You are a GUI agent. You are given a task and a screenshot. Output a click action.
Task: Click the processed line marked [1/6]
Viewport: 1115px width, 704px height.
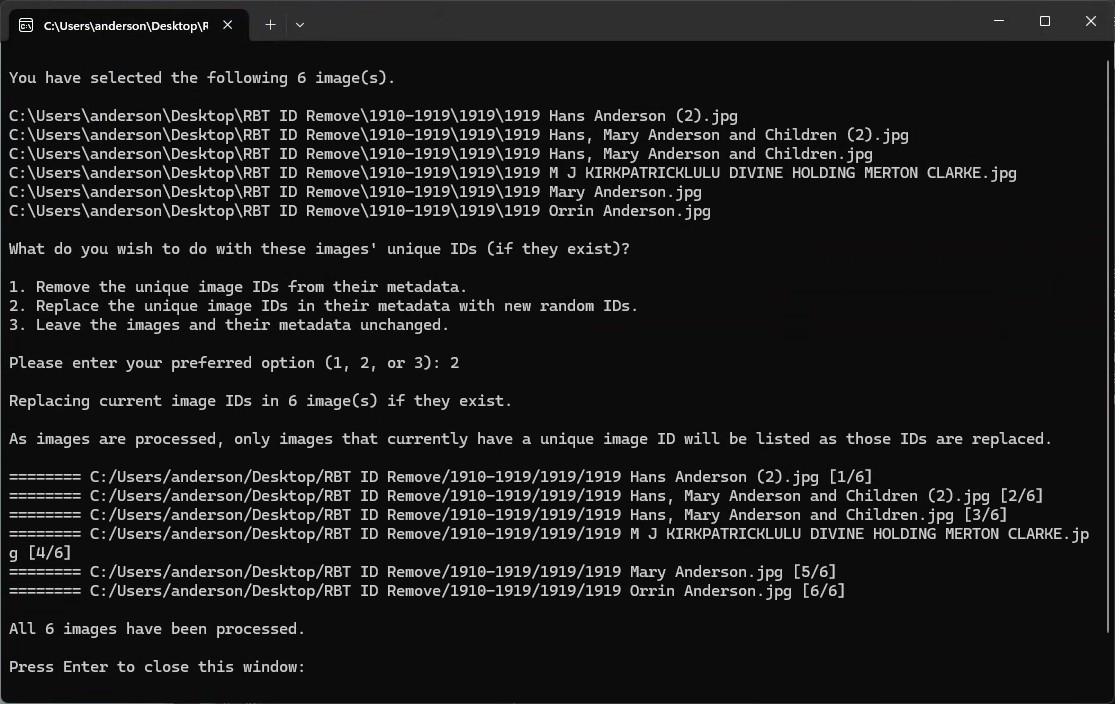[x=440, y=477]
